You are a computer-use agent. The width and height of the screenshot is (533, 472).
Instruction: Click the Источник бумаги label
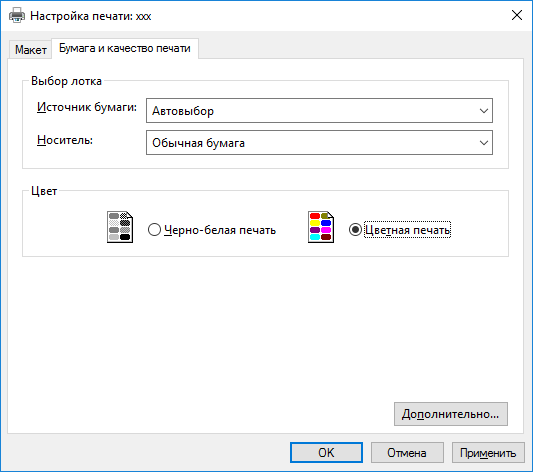pos(87,107)
